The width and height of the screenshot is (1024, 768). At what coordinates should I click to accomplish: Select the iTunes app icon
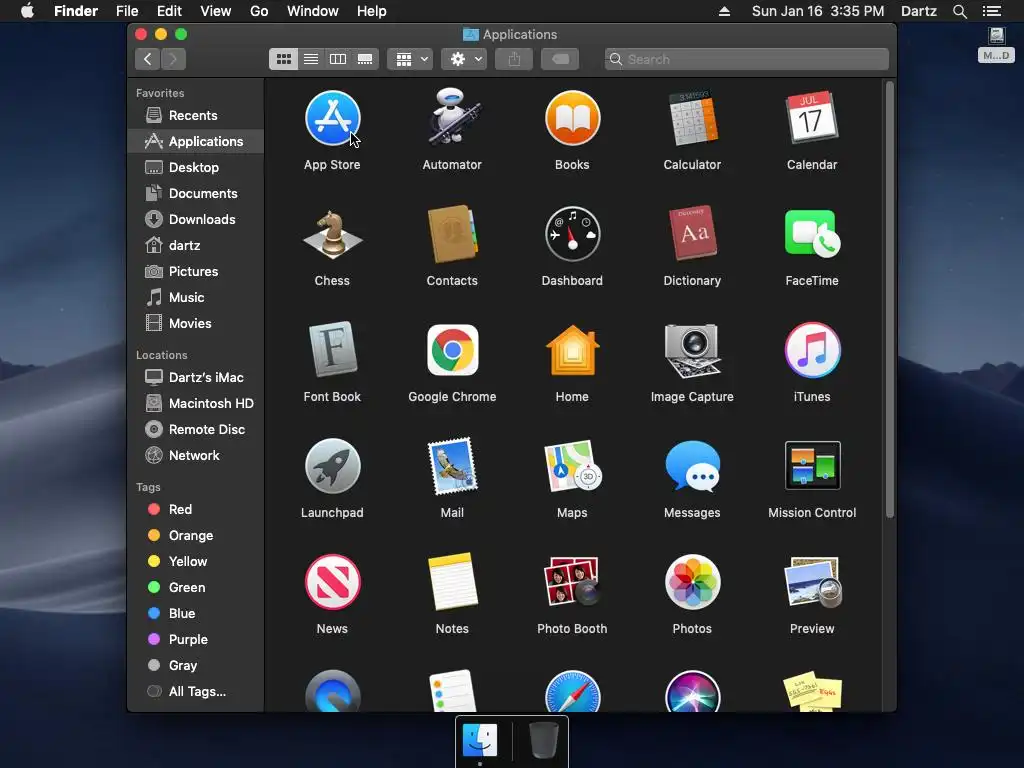click(x=812, y=350)
